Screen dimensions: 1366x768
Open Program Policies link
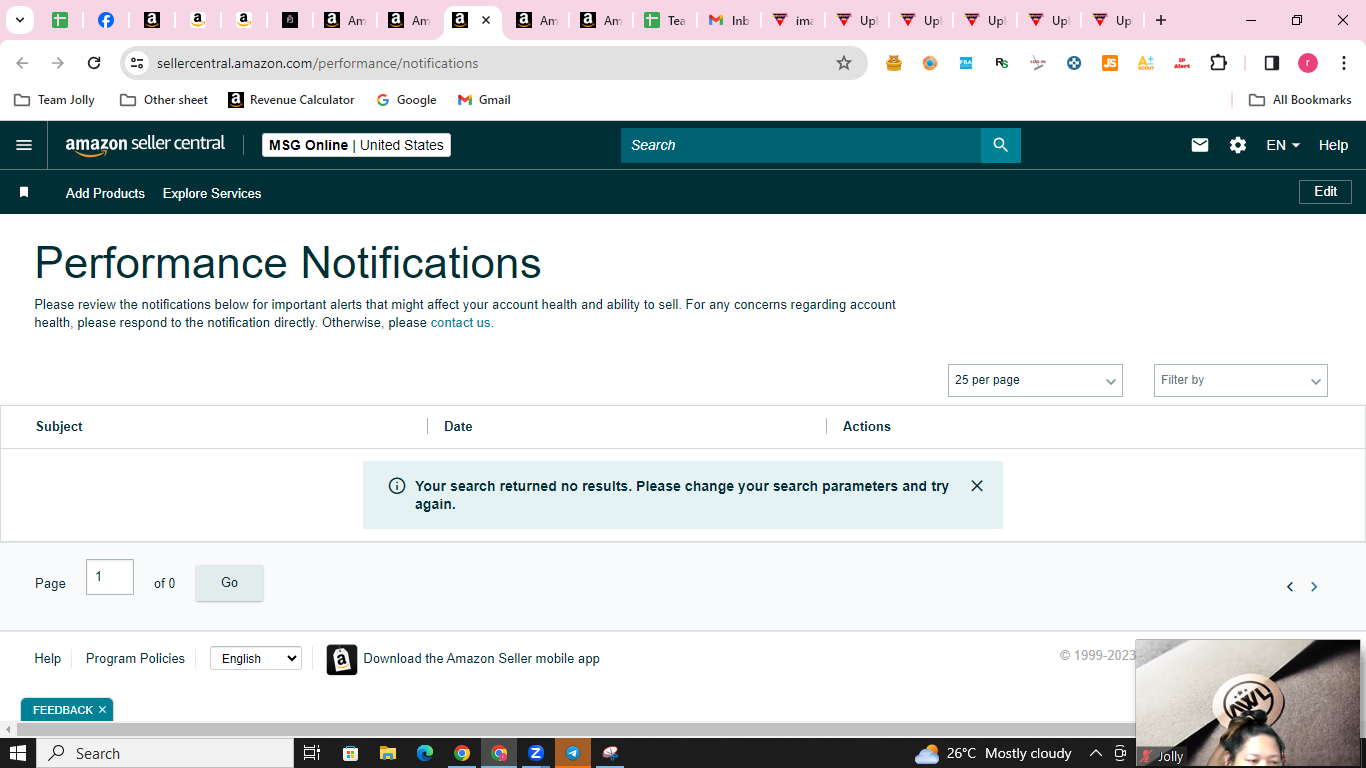(135, 658)
